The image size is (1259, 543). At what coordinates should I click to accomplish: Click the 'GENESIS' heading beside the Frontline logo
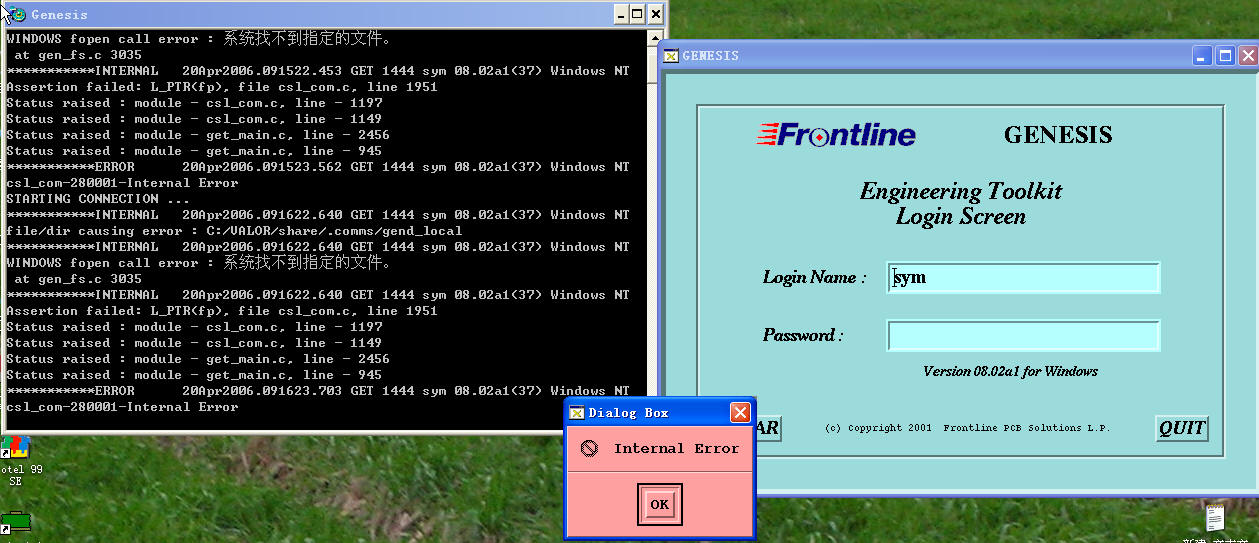pos(1058,135)
